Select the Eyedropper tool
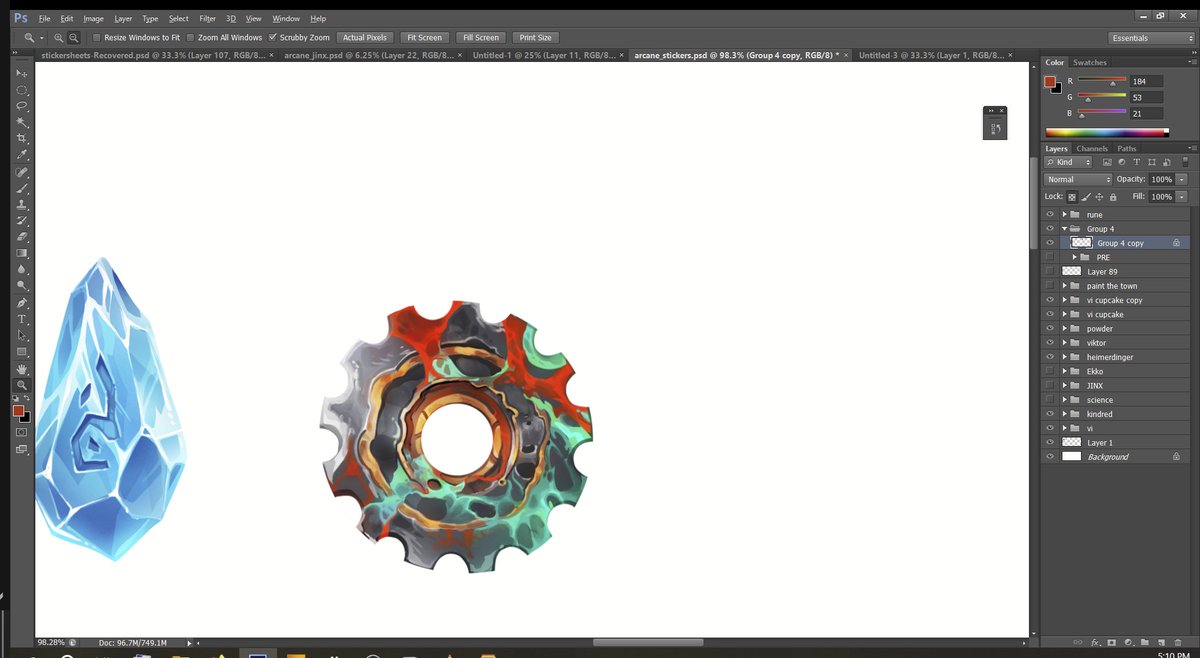1200x658 pixels. click(21, 155)
